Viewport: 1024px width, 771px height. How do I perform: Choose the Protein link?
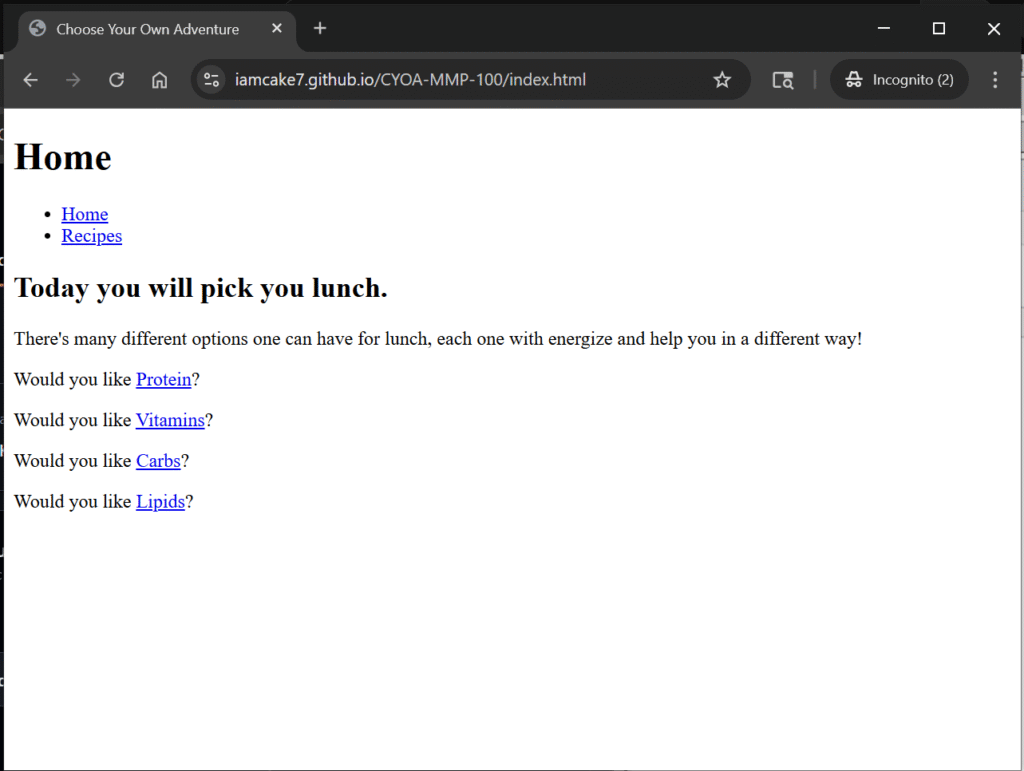click(164, 379)
